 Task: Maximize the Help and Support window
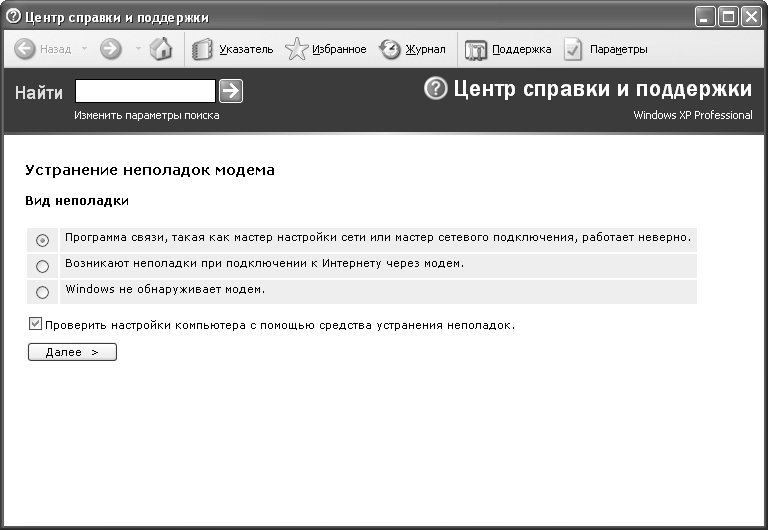click(728, 17)
